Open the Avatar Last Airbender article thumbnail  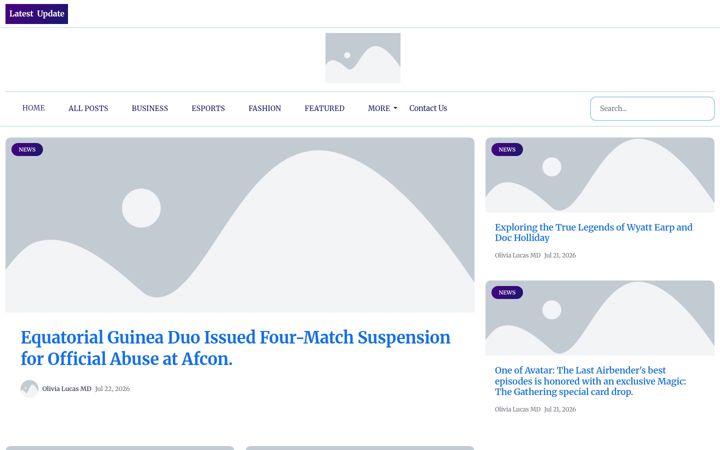pyautogui.click(x=600, y=318)
